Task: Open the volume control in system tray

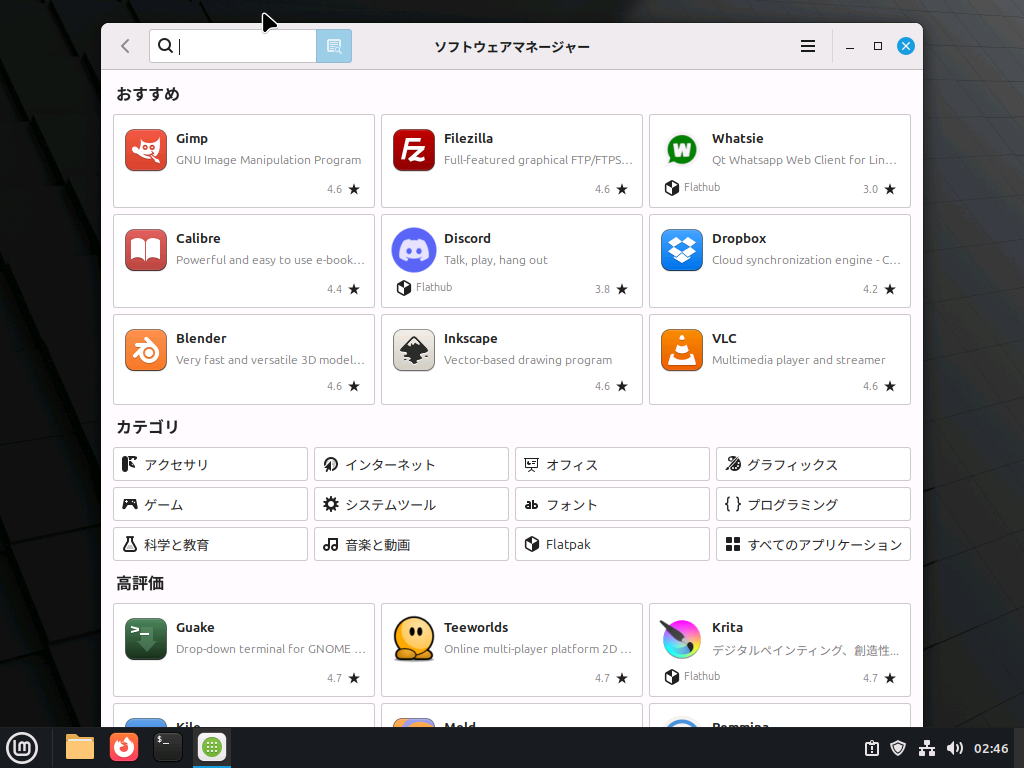Action: 955,748
